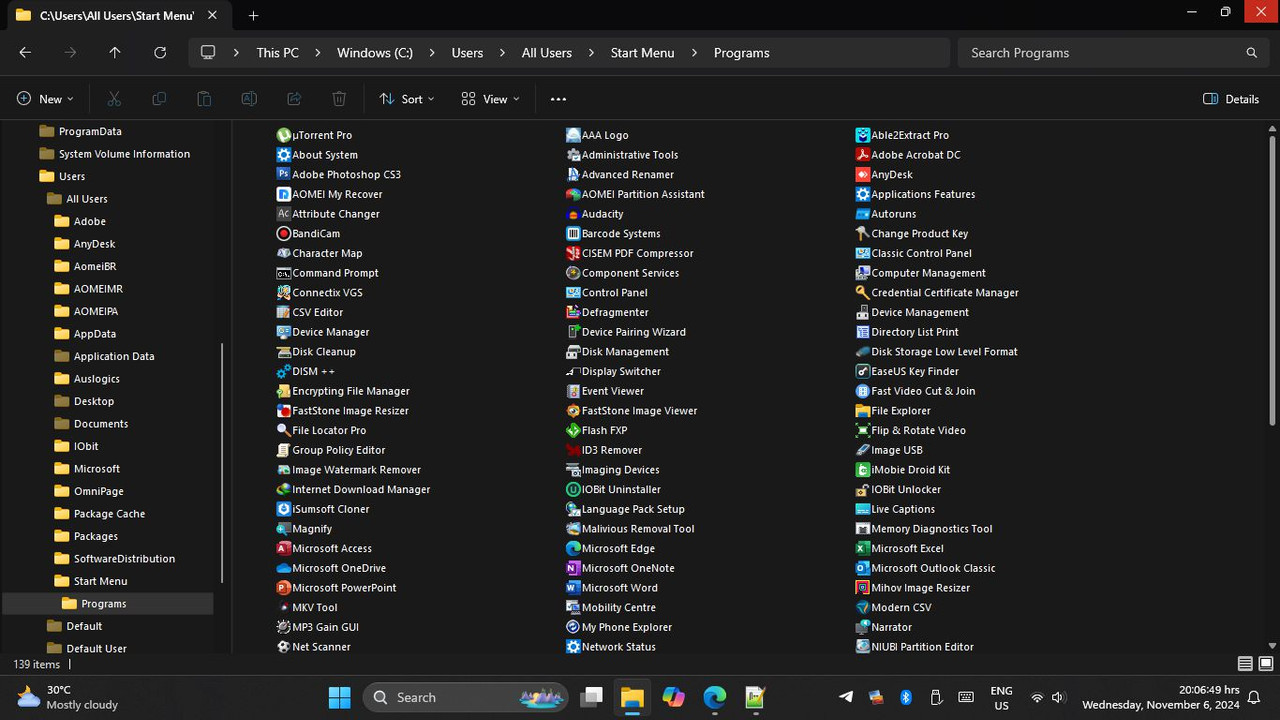Click the taskbar Search box

point(465,697)
